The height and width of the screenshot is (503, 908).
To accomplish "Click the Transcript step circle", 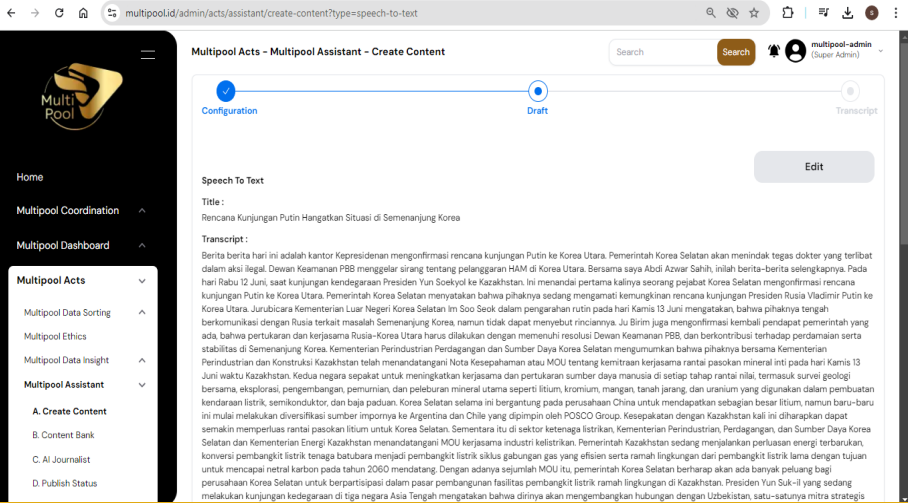I will (x=850, y=91).
